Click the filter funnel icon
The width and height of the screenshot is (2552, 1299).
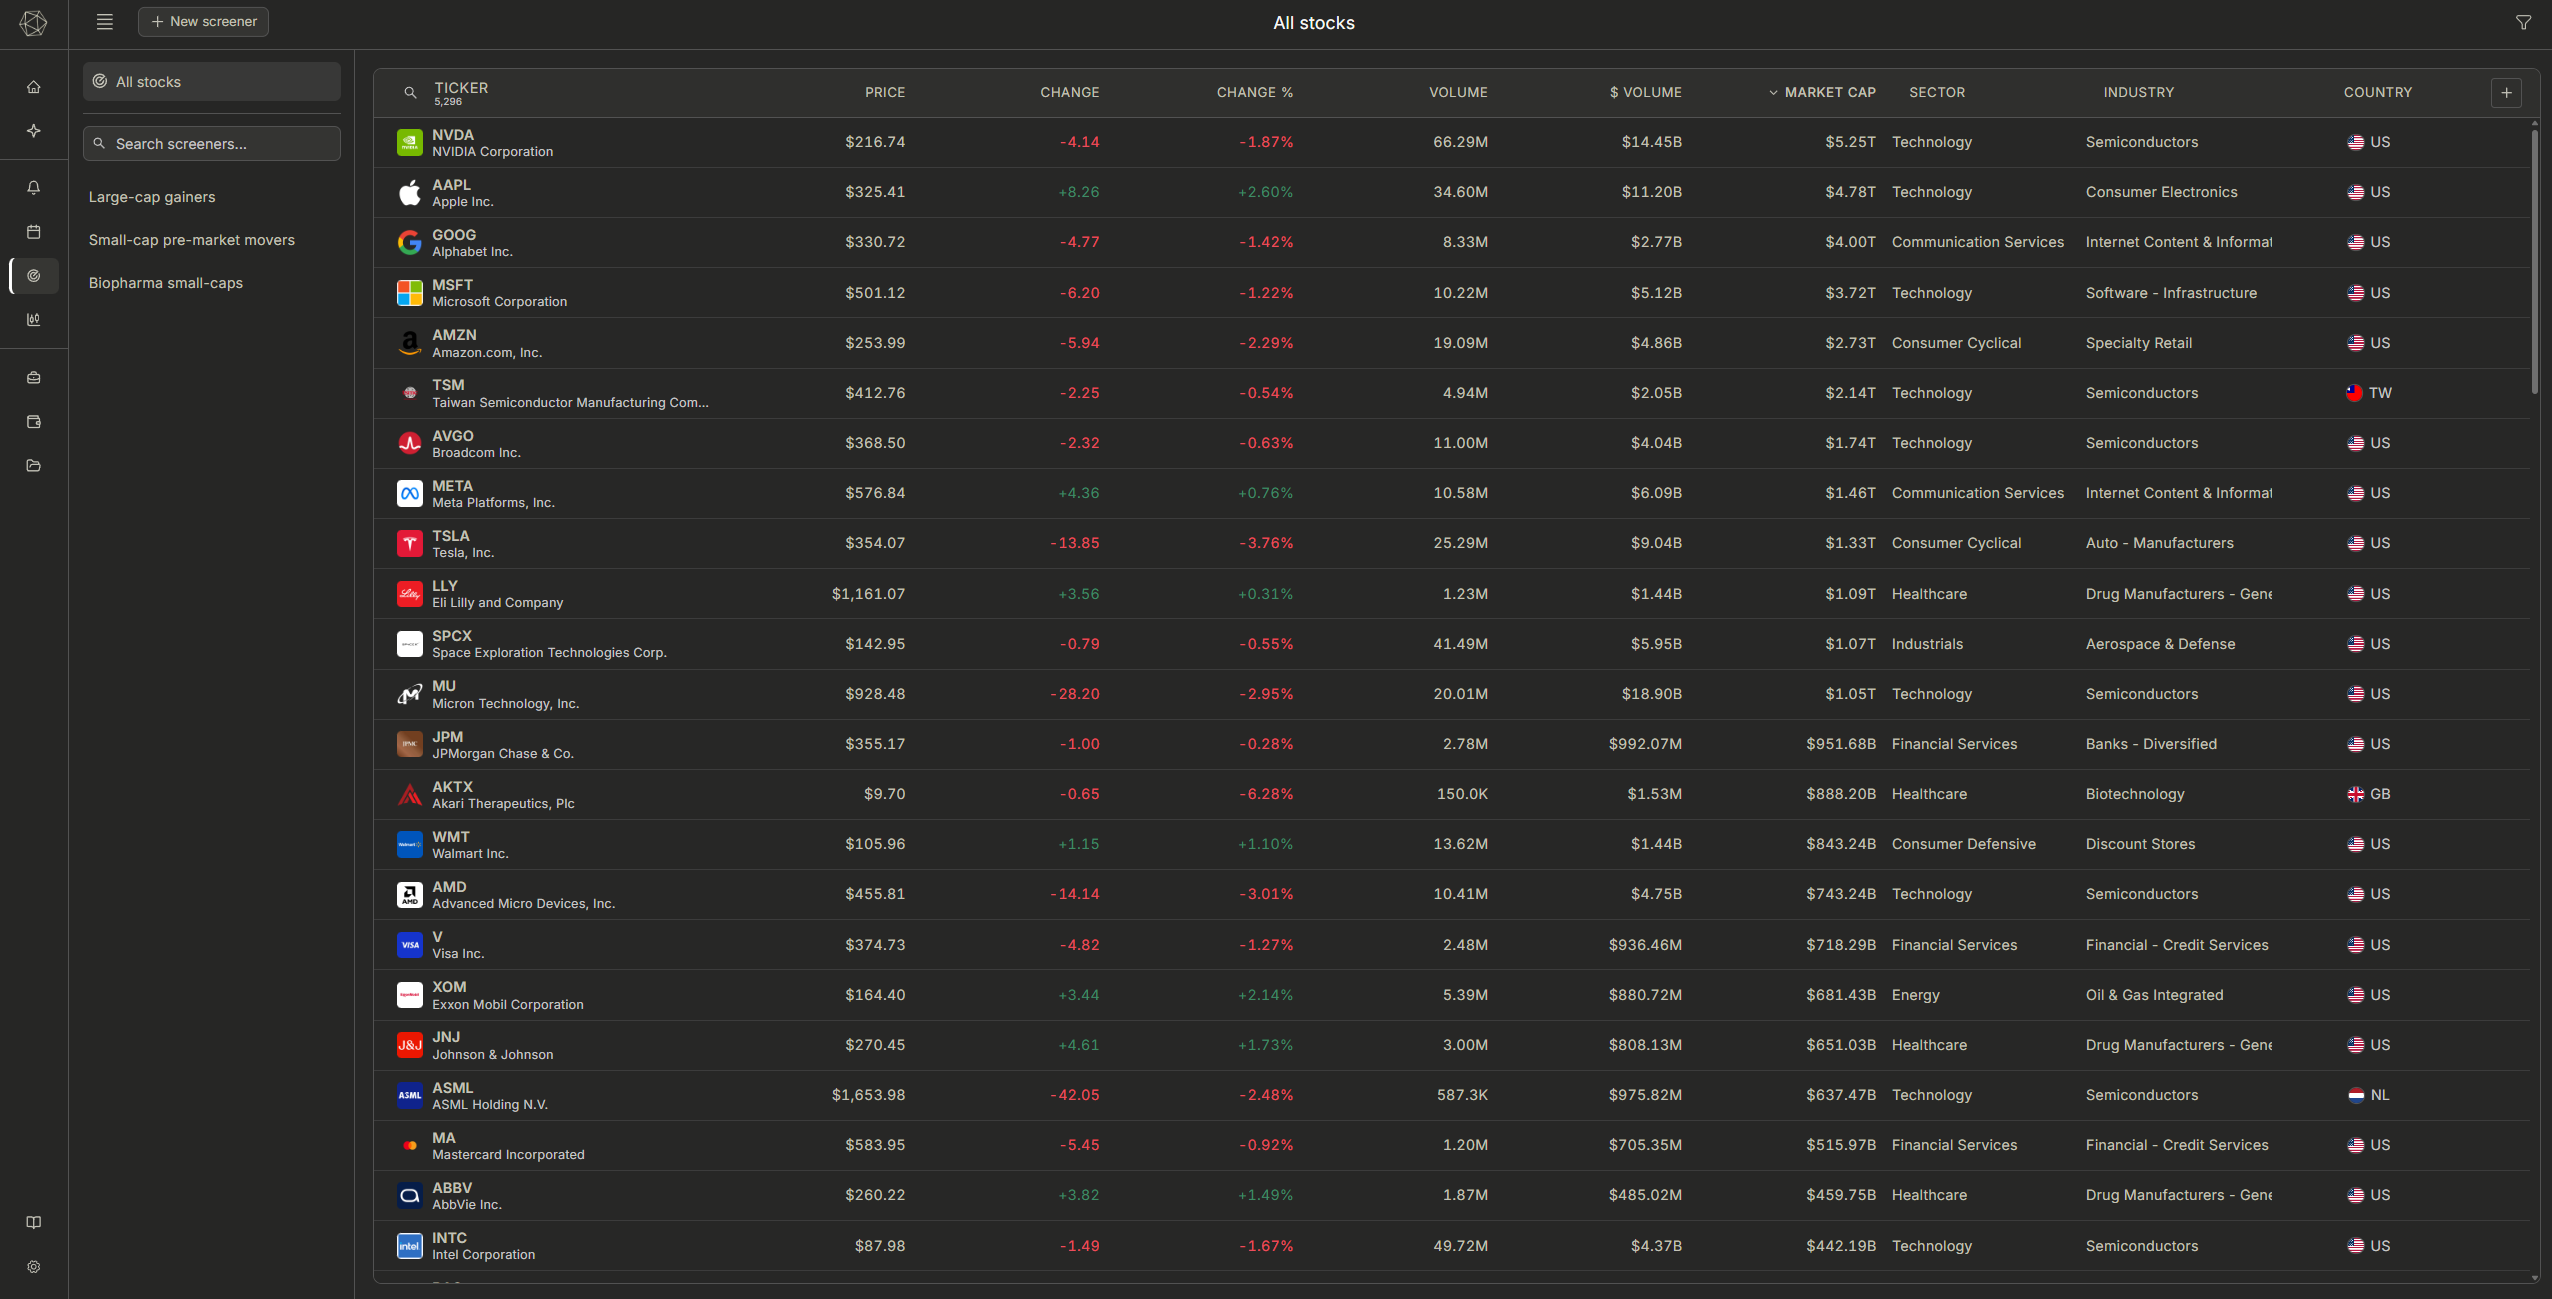coord(2524,23)
